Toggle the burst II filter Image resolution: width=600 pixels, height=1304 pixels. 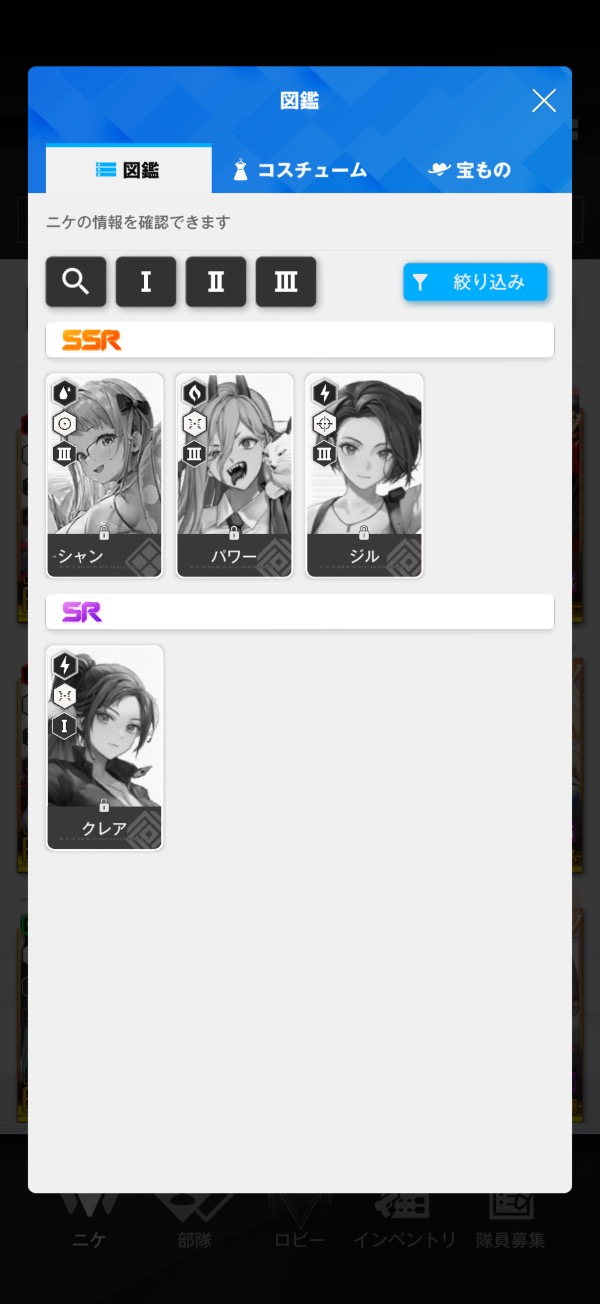pyautogui.click(x=216, y=282)
